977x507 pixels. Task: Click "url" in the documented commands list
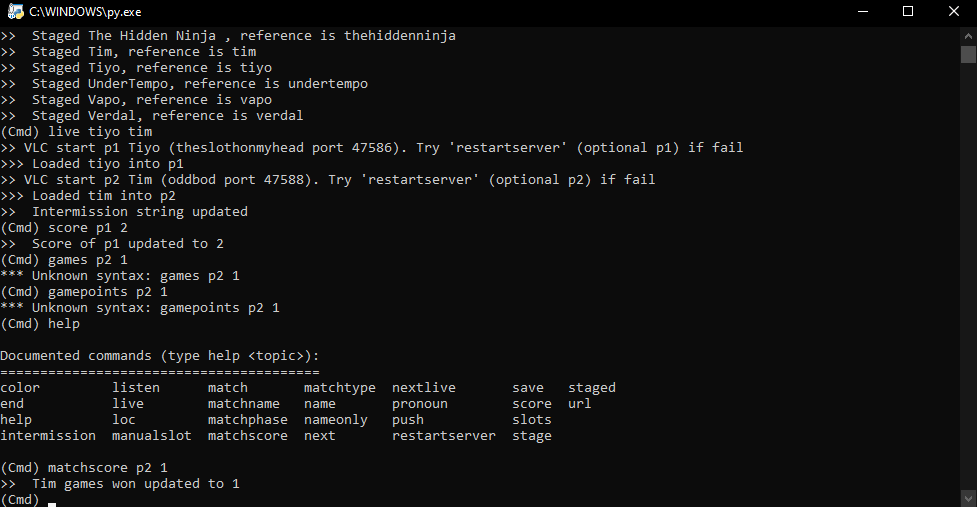579,404
